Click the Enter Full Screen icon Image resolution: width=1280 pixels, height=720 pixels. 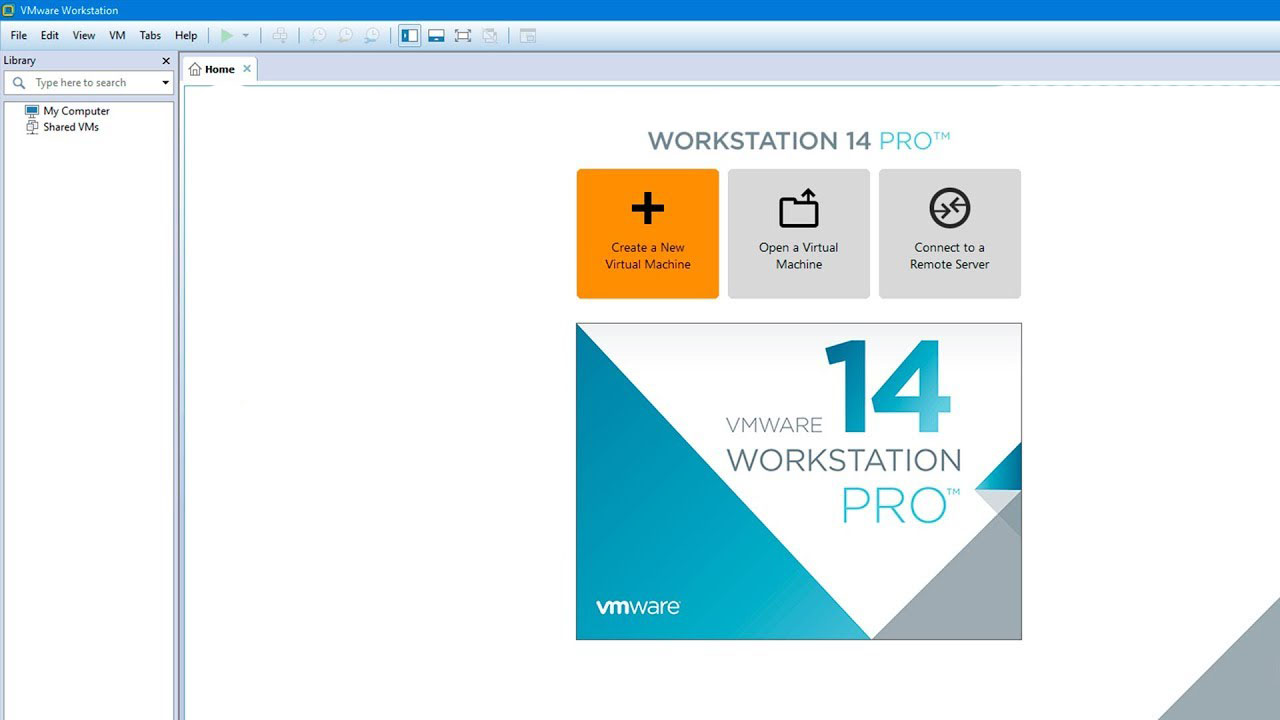[x=463, y=35]
